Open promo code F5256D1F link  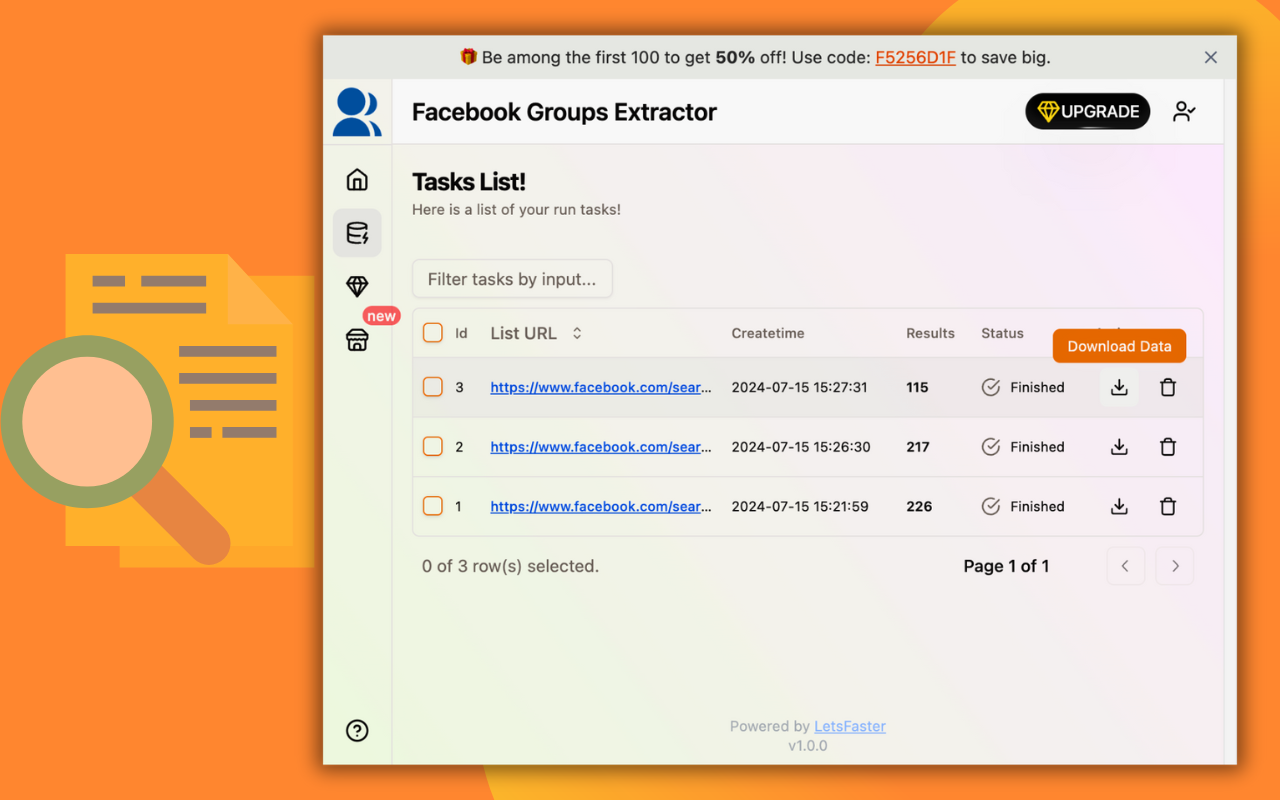coord(916,58)
